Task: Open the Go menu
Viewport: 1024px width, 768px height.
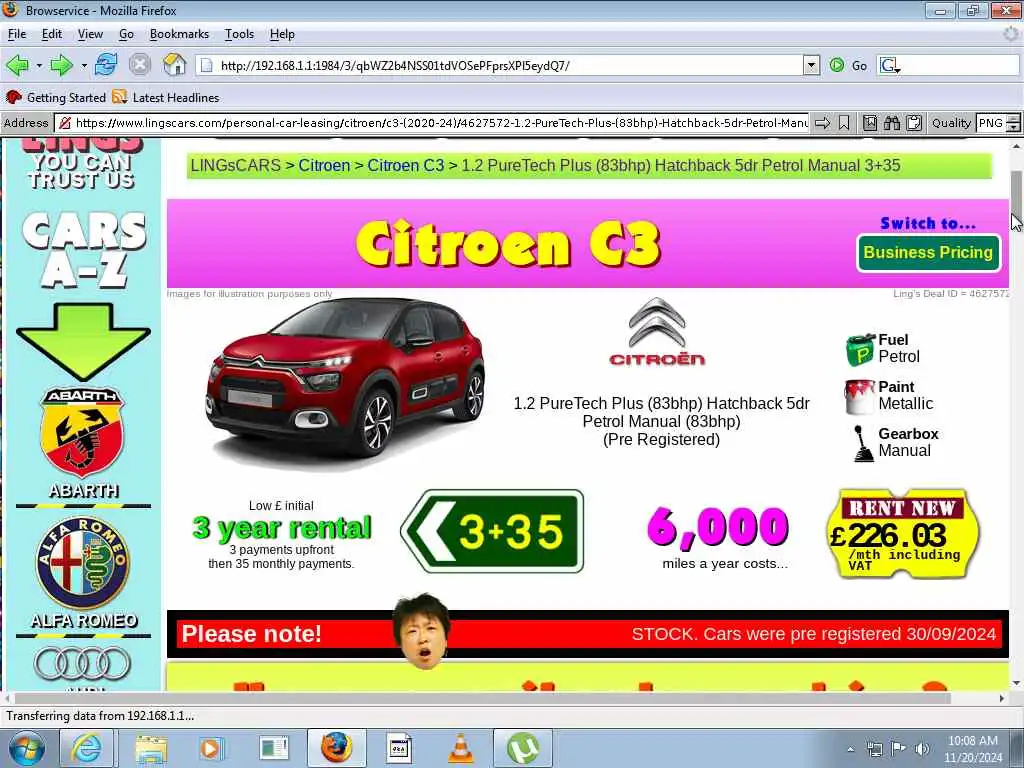Action: tap(126, 34)
